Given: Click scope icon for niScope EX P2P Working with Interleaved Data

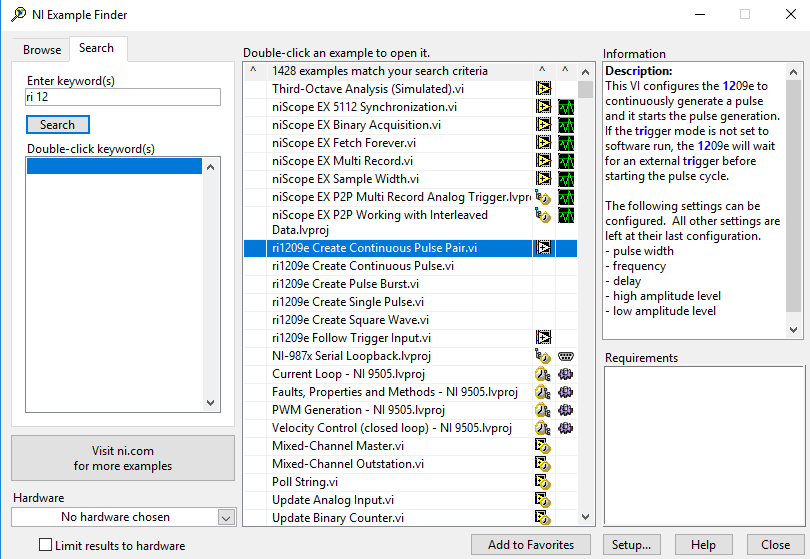Looking at the screenshot, I should pyautogui.click(x=566, y=215).
